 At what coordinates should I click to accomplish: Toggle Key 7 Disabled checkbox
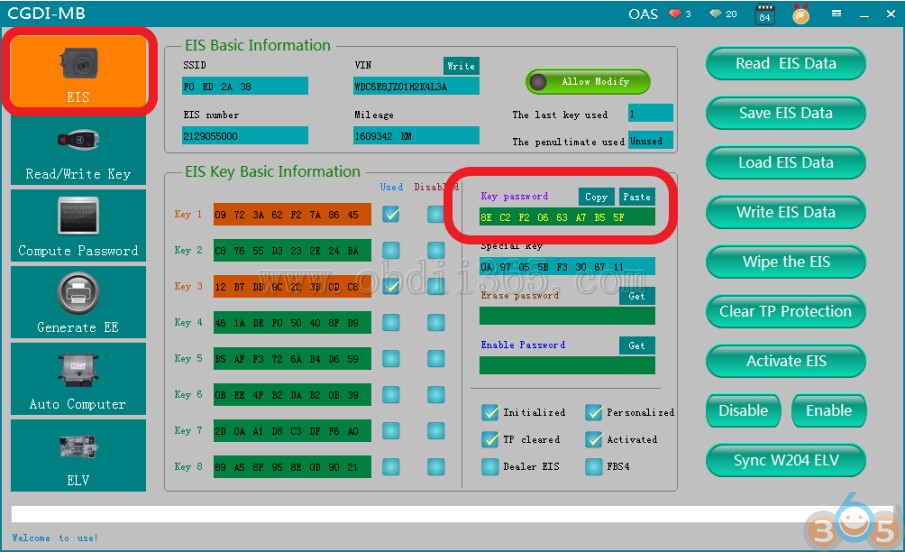436,431
